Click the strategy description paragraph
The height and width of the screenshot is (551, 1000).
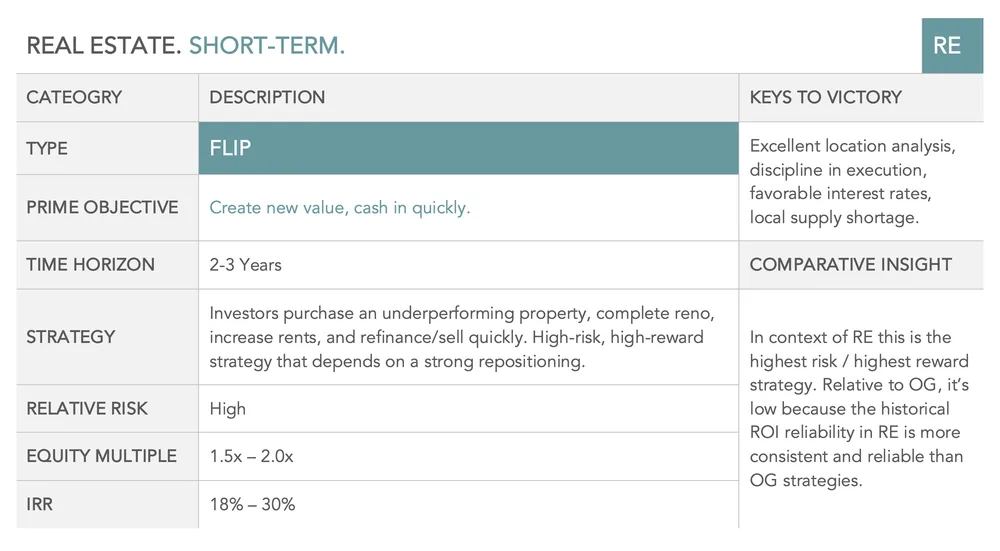coord(462,337)
